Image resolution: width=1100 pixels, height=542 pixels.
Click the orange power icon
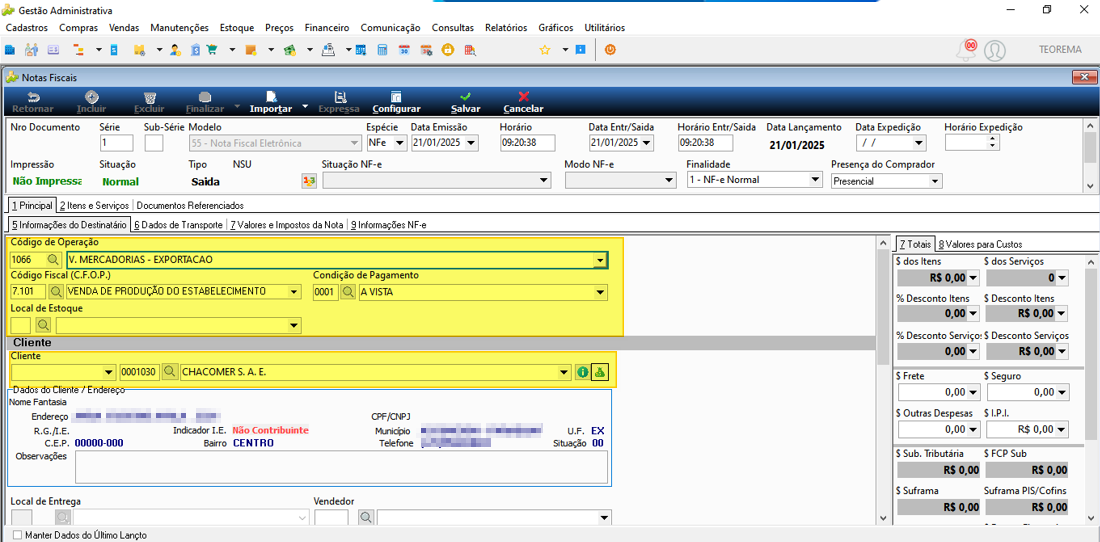click(x=610, y=50)
